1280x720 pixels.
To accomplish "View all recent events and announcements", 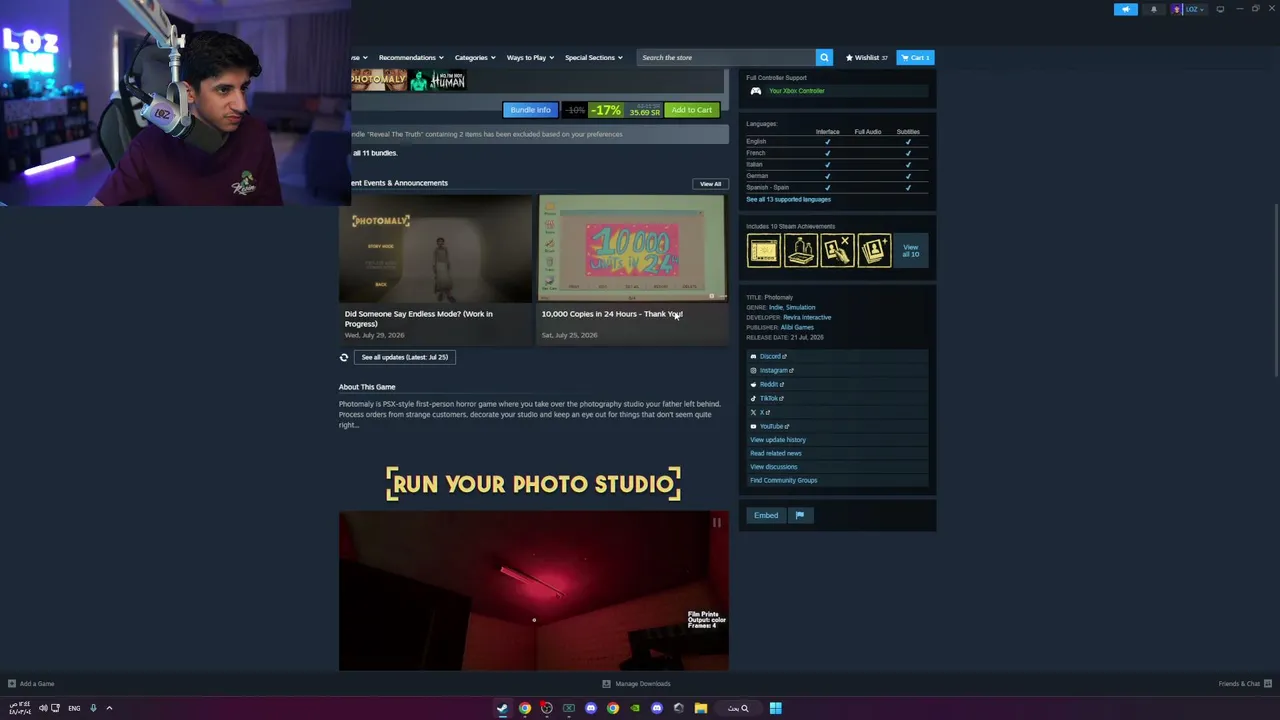I will coord(710,184).
